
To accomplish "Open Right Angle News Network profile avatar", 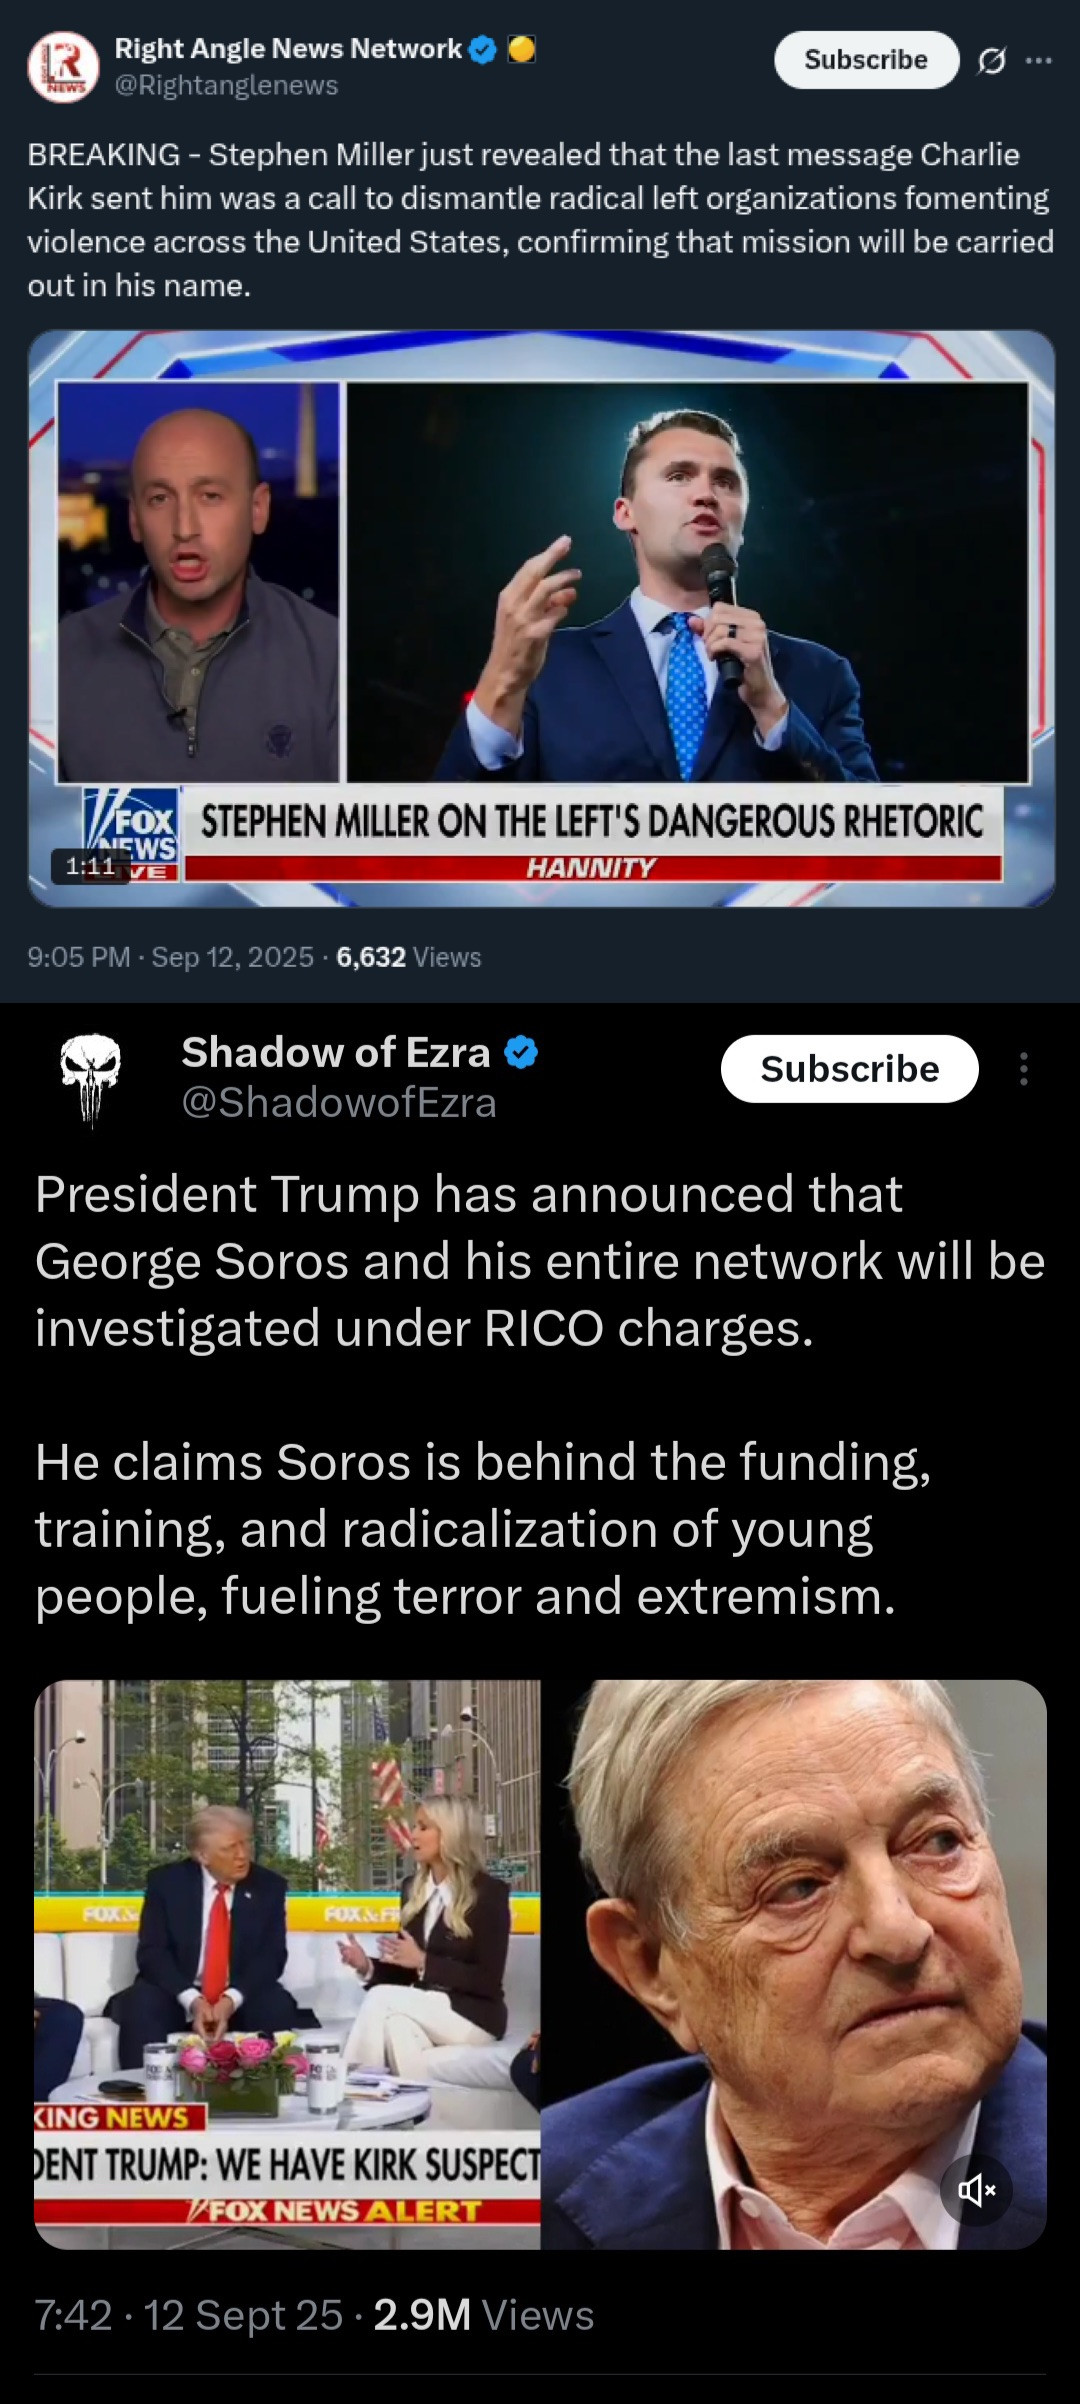I will coord(63,67).
